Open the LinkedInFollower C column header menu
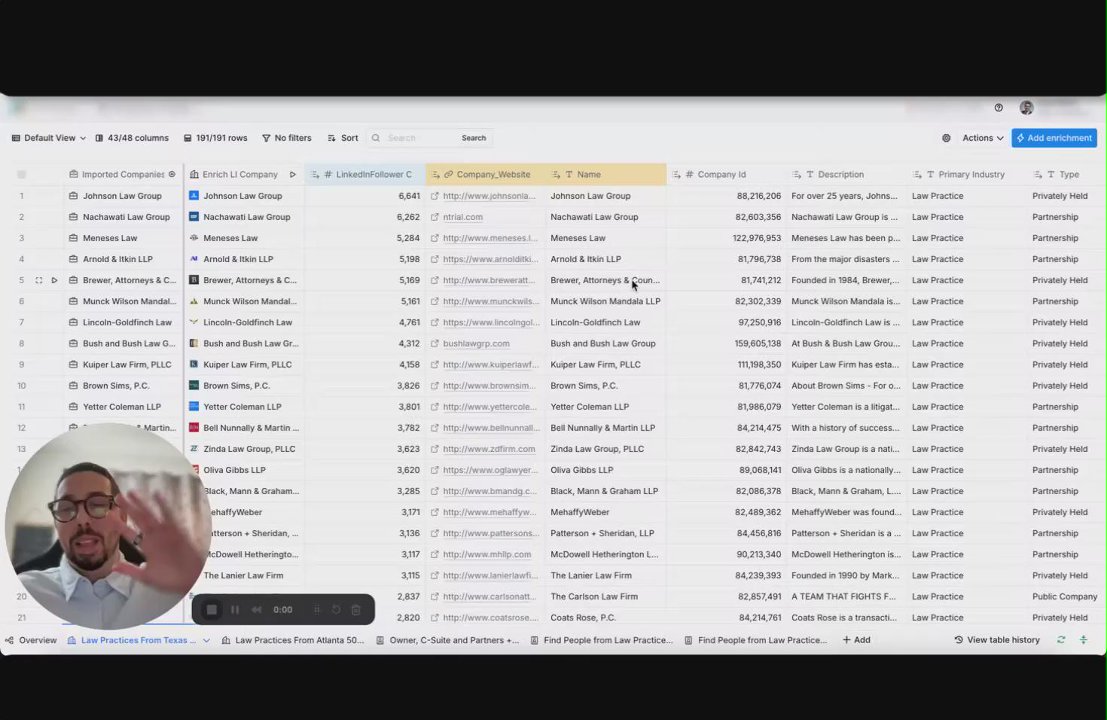 point(365,174)
